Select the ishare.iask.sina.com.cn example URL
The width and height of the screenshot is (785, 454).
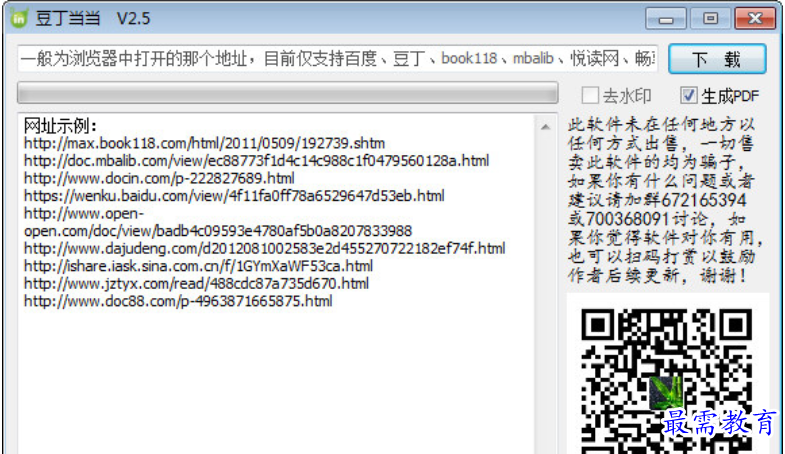(198, 266)
